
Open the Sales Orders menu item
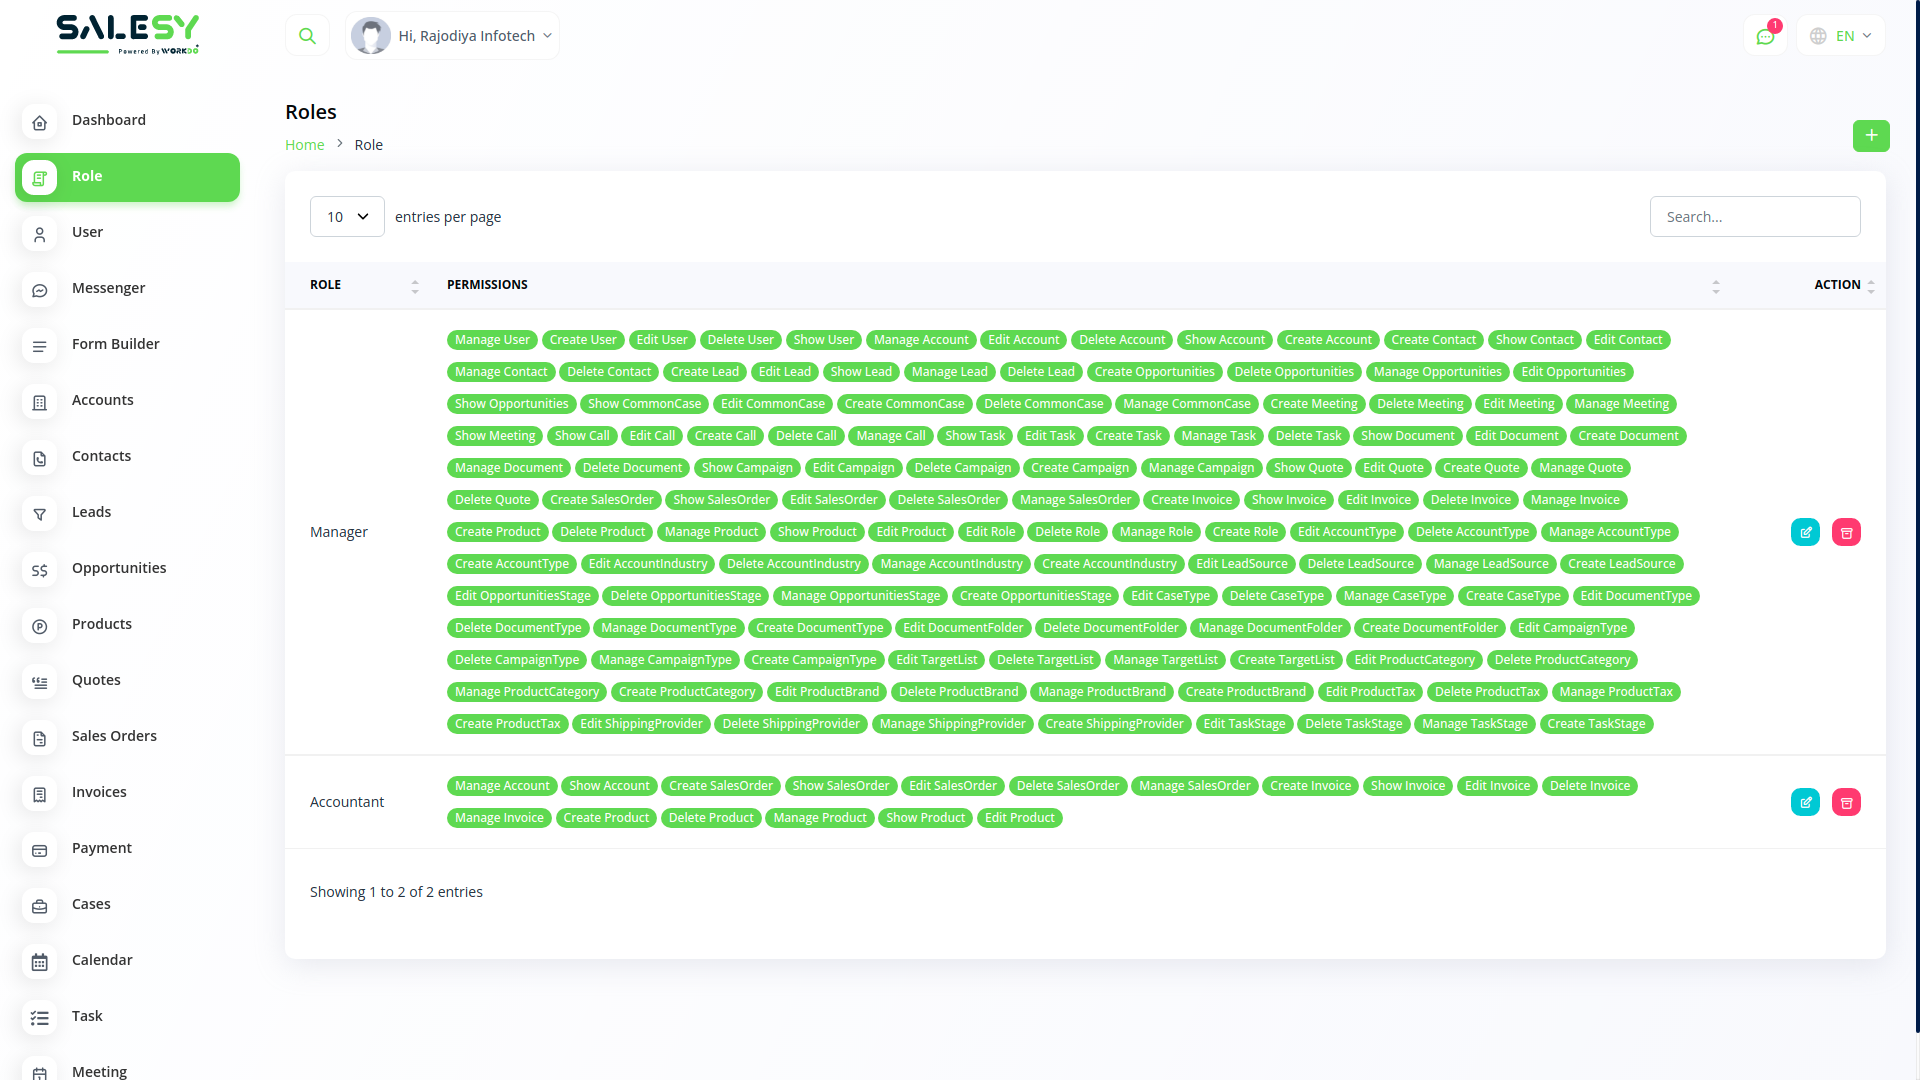point(114,736)
